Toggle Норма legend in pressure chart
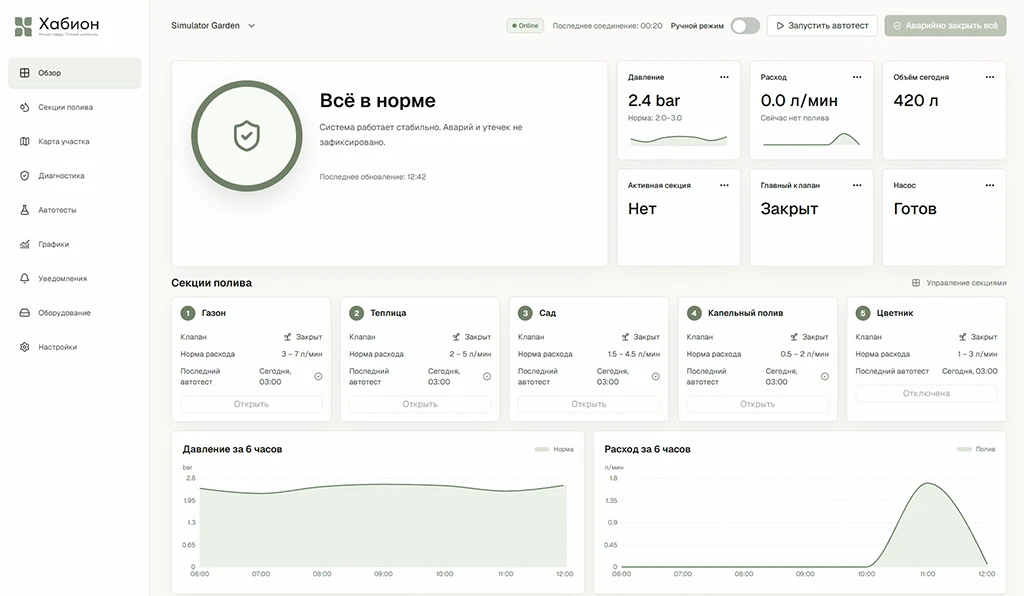 pyautogui.click(x=554, y=449)
